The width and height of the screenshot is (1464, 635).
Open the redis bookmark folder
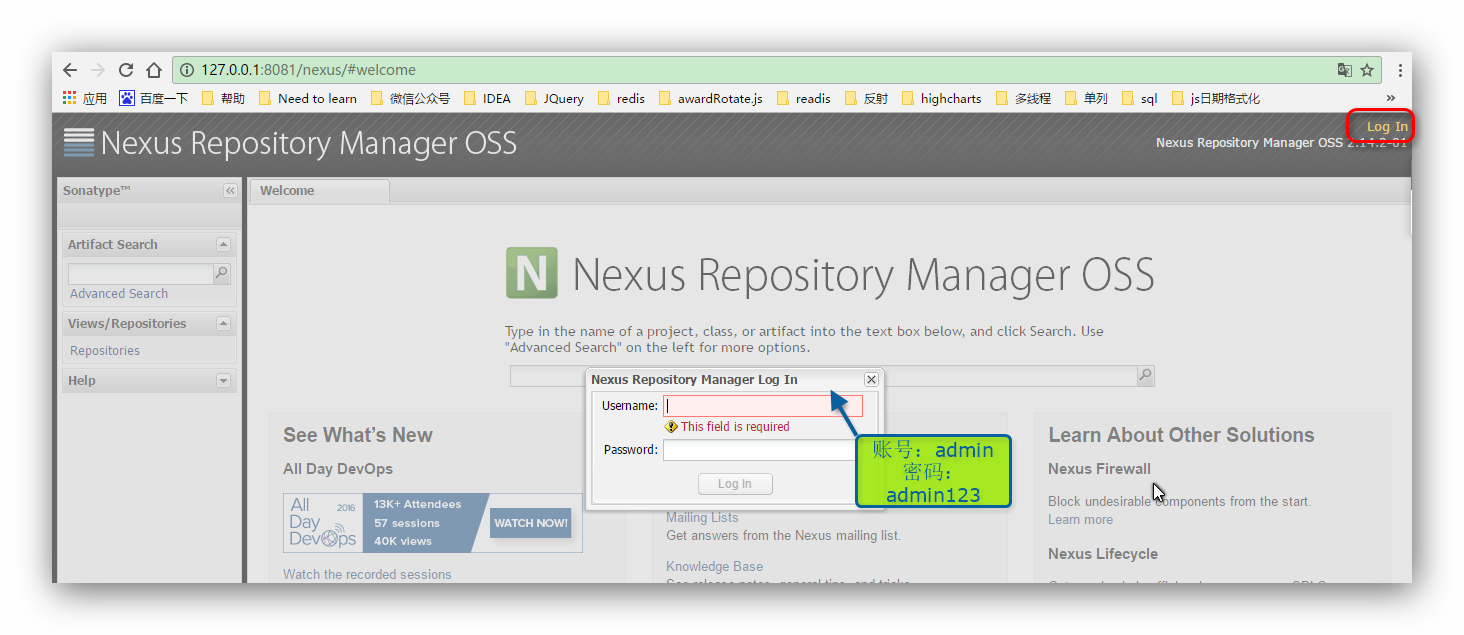[621, 98]
